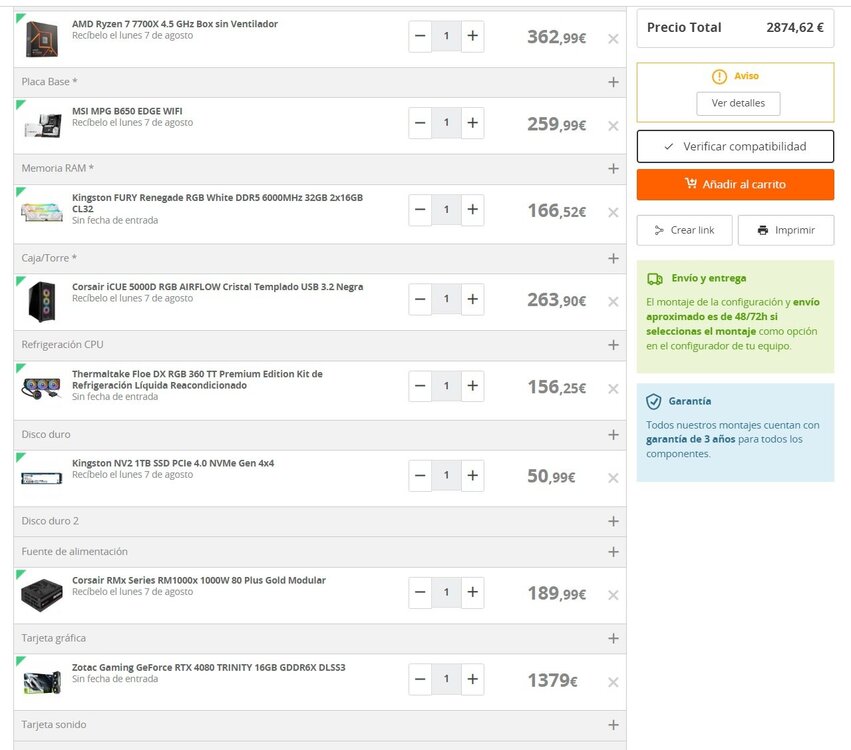The width and height of the screenshot is (851, 750).
Task: Click the Envío y entrega truck icon
Action: [x=655, y=279]
